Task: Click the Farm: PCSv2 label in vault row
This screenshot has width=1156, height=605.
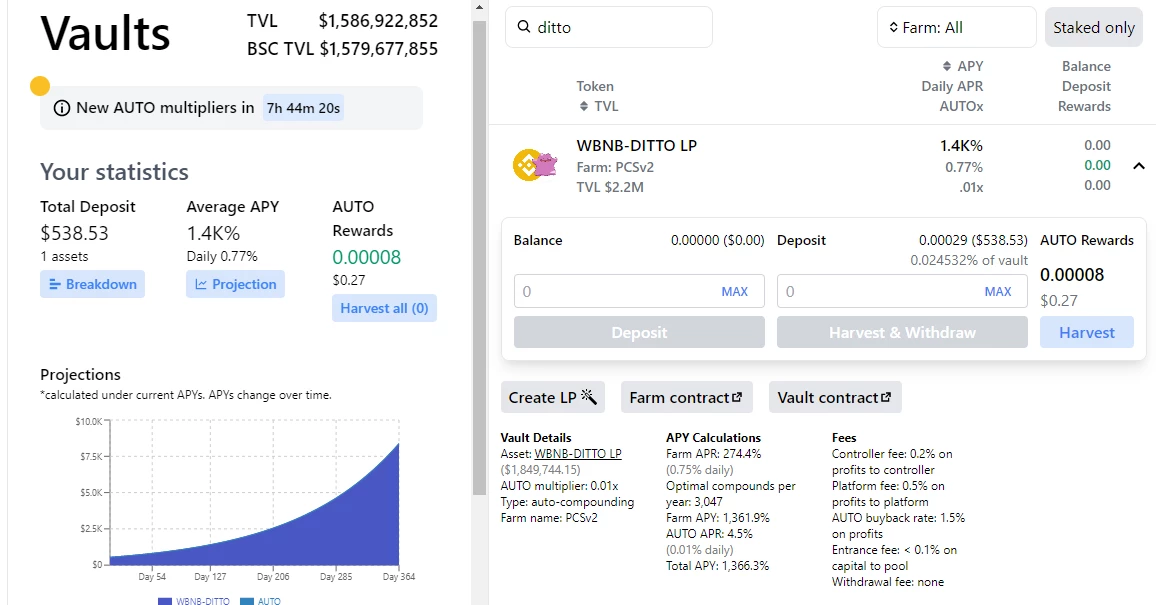Action: 615,167
